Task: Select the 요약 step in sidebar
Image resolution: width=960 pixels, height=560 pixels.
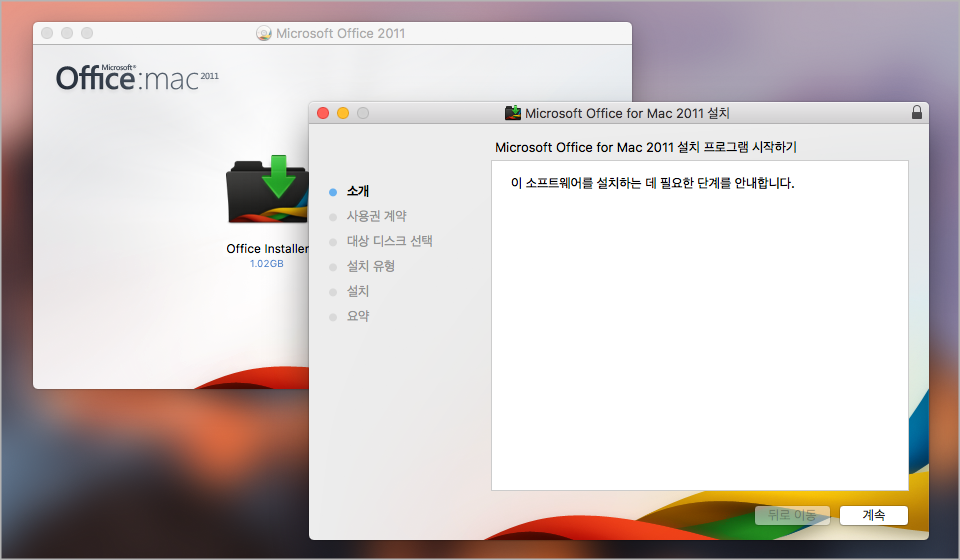Action: tap(358, 316)
